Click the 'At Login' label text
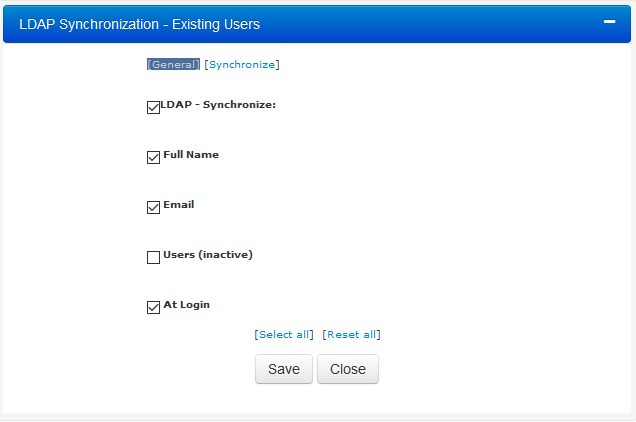This screenshot has height=422, width=636. click(x=187, y=305)
